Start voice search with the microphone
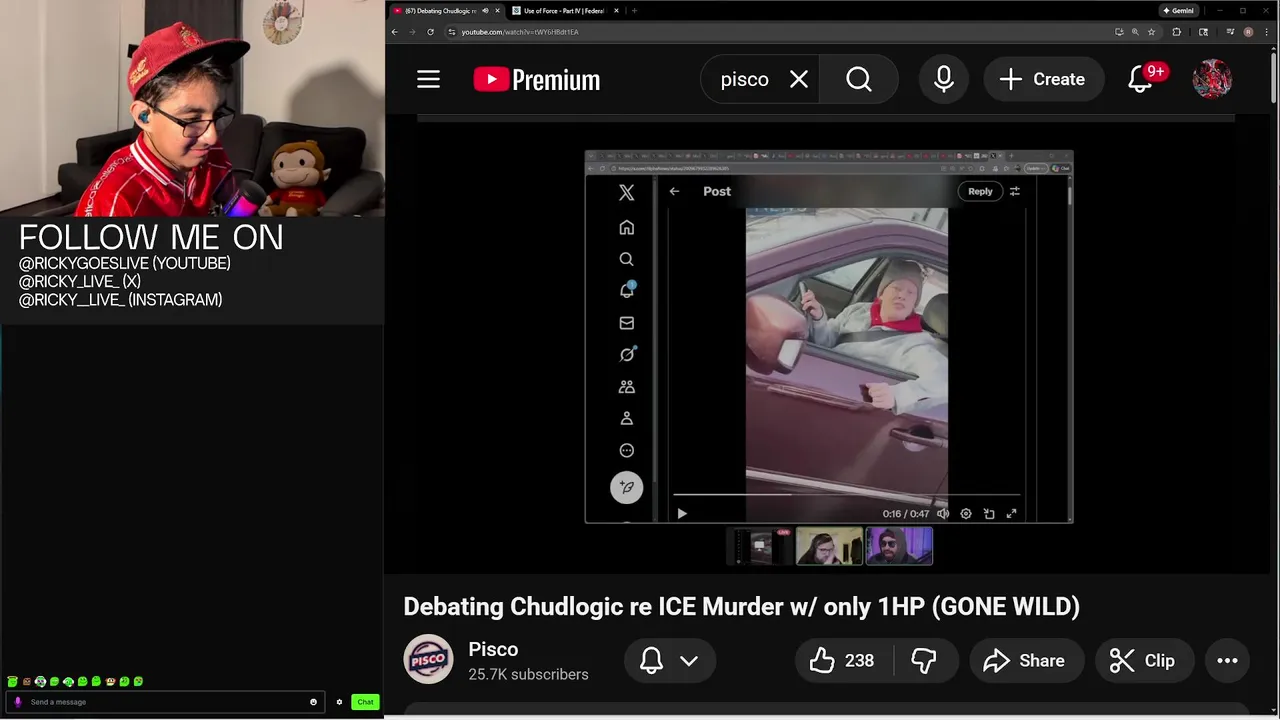Screen dimensions: 1280x720 point(943,79)
